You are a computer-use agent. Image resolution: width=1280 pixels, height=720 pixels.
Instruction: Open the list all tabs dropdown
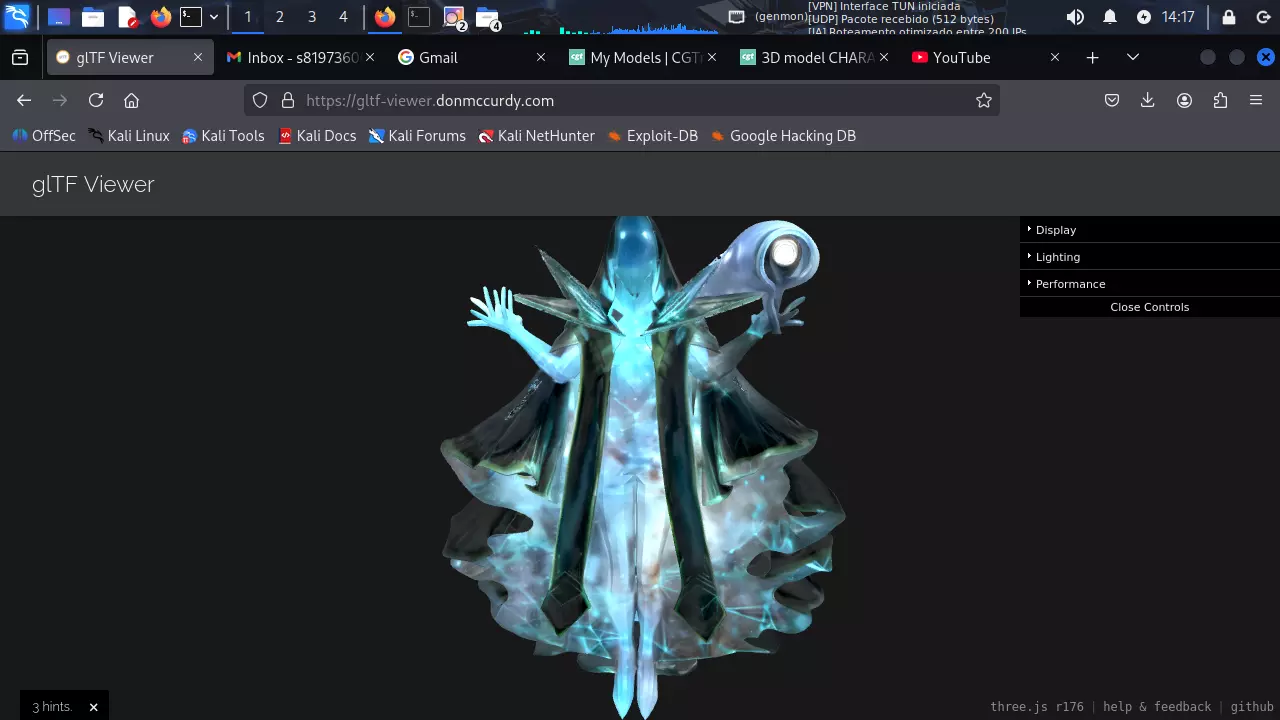[x=1133, y=58]
